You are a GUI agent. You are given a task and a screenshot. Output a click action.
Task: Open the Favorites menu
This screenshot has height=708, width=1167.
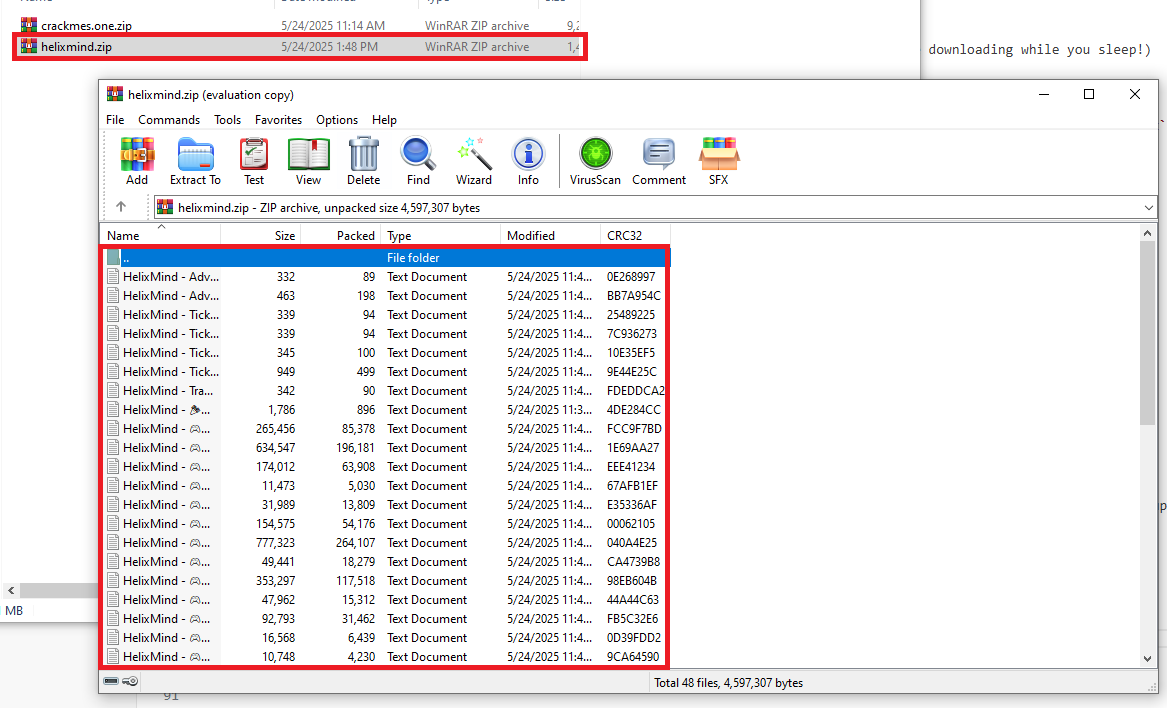(x=278, y=120)
